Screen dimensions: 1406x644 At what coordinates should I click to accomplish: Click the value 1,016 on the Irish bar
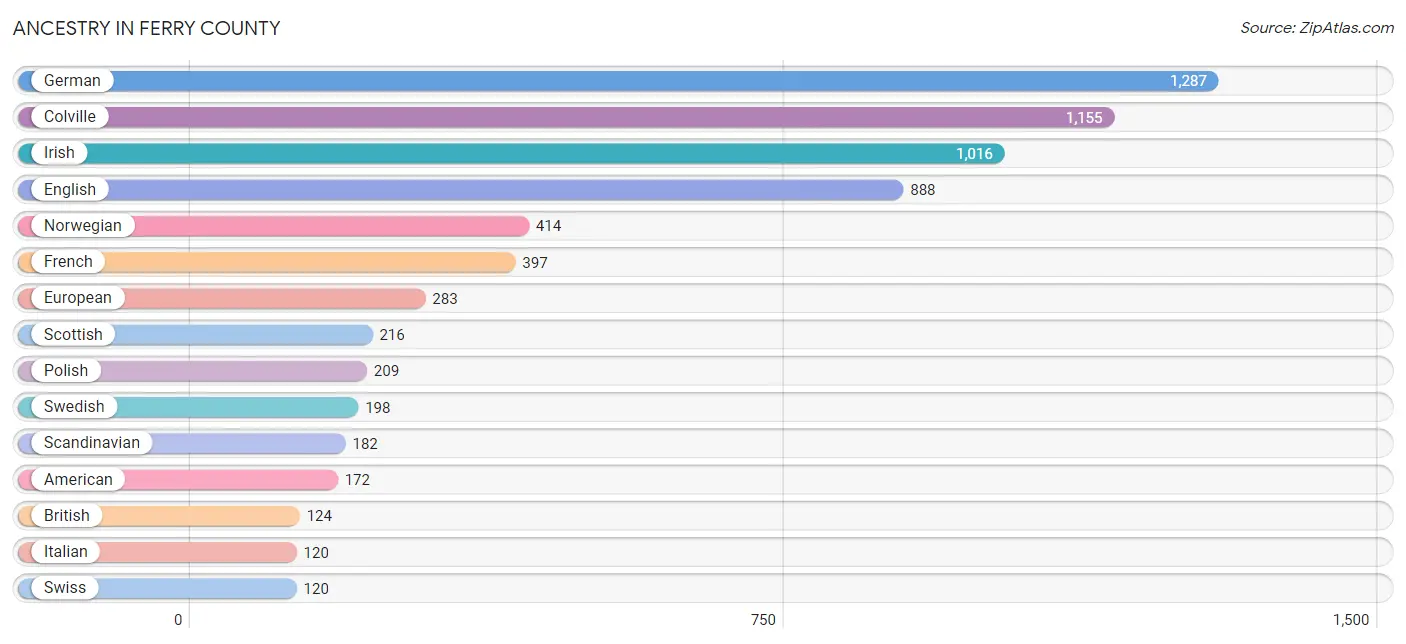(974, 154)
